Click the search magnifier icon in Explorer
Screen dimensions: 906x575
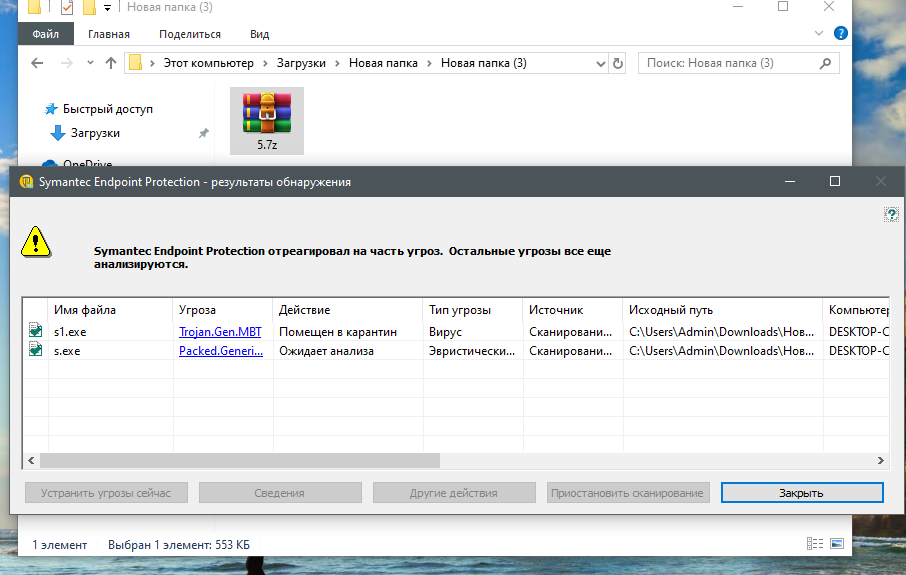click(x=825, y=63)
